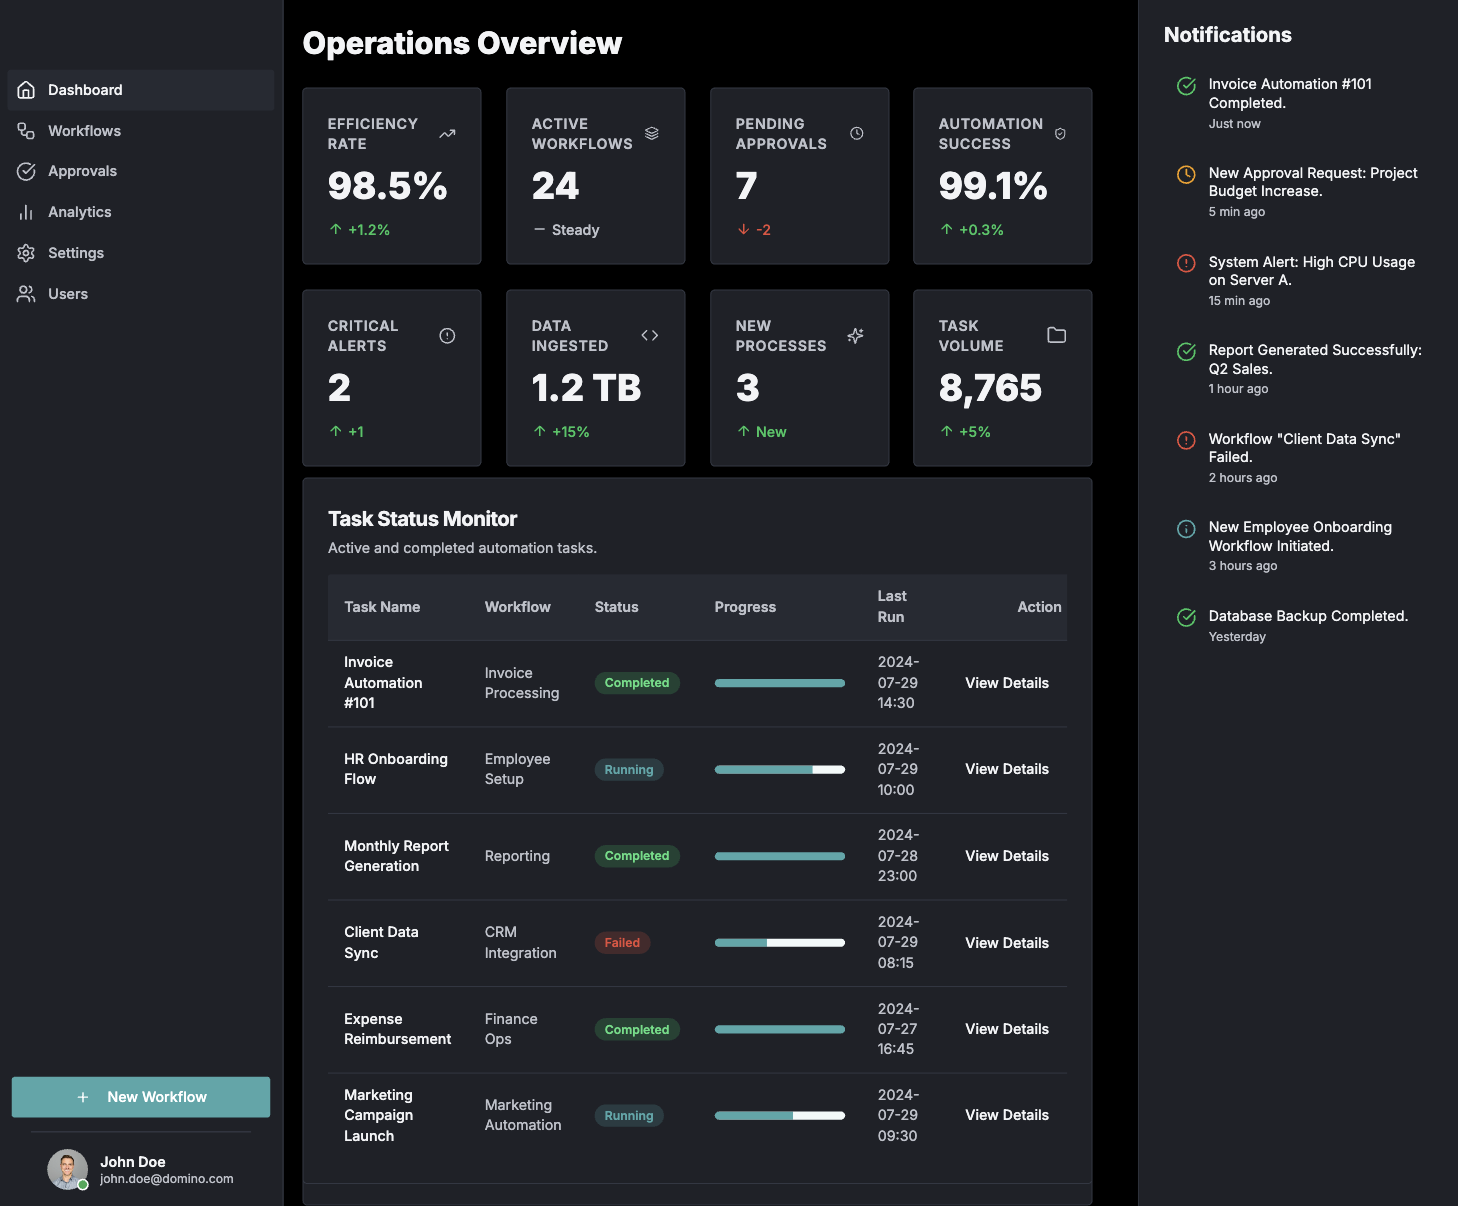Click the sparkles icon on New Processes card
This screenshot has height=1206, width=1458.
(855, 336)
